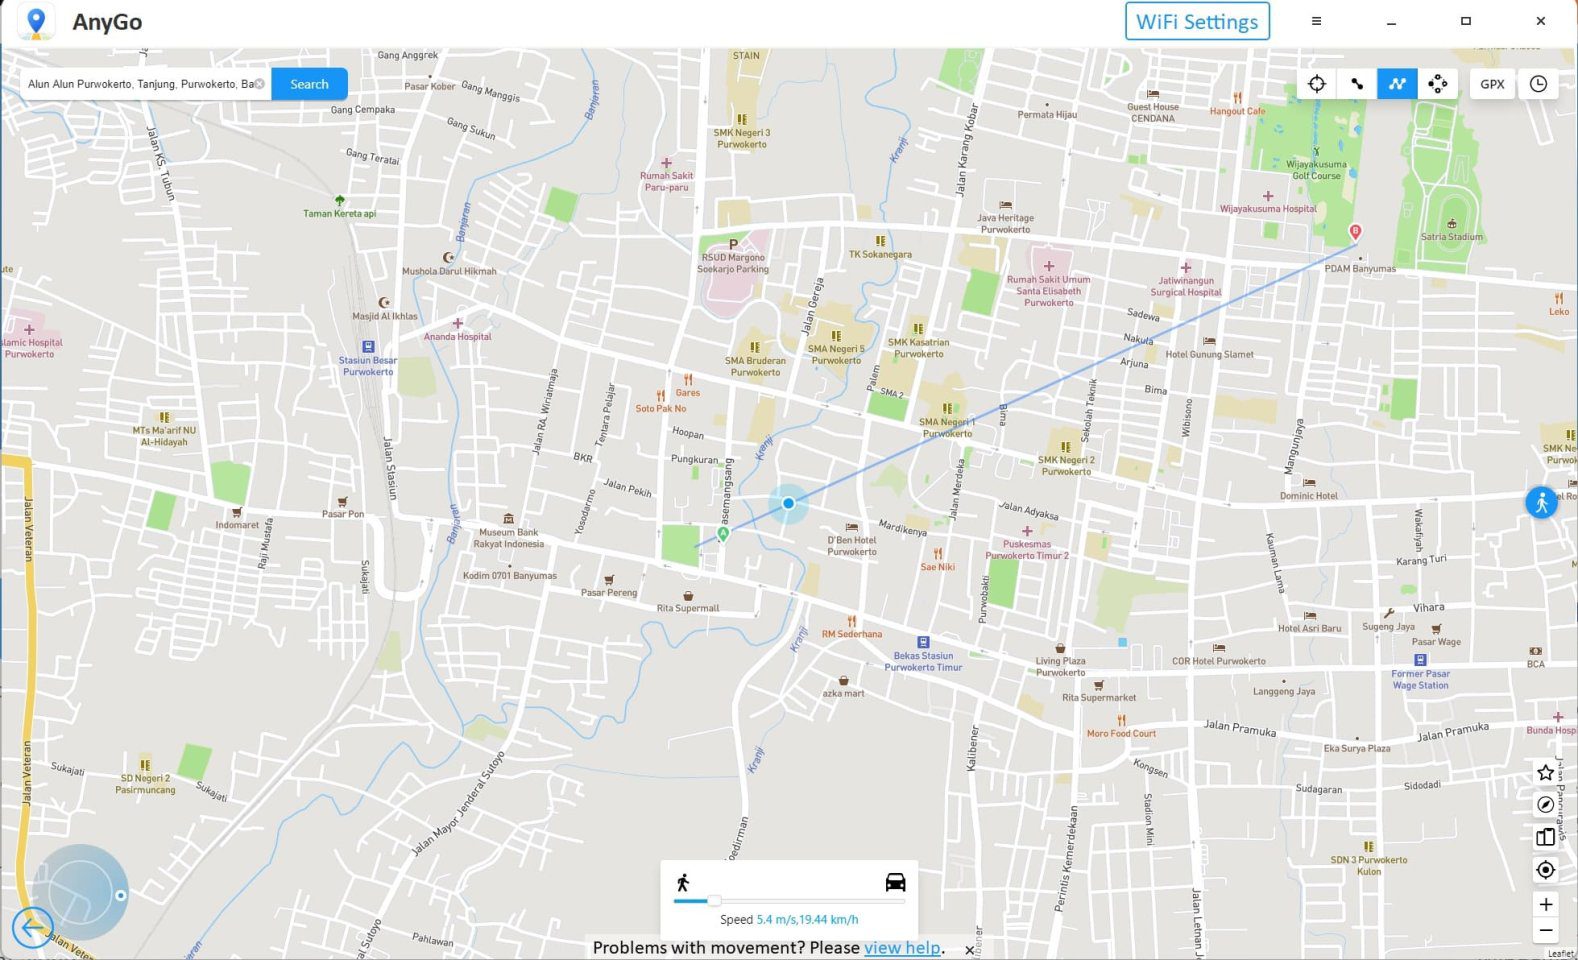Select the teleport mode crosshair icon
This screenshot has height=960, width=1578.
tap(1316, 84)
